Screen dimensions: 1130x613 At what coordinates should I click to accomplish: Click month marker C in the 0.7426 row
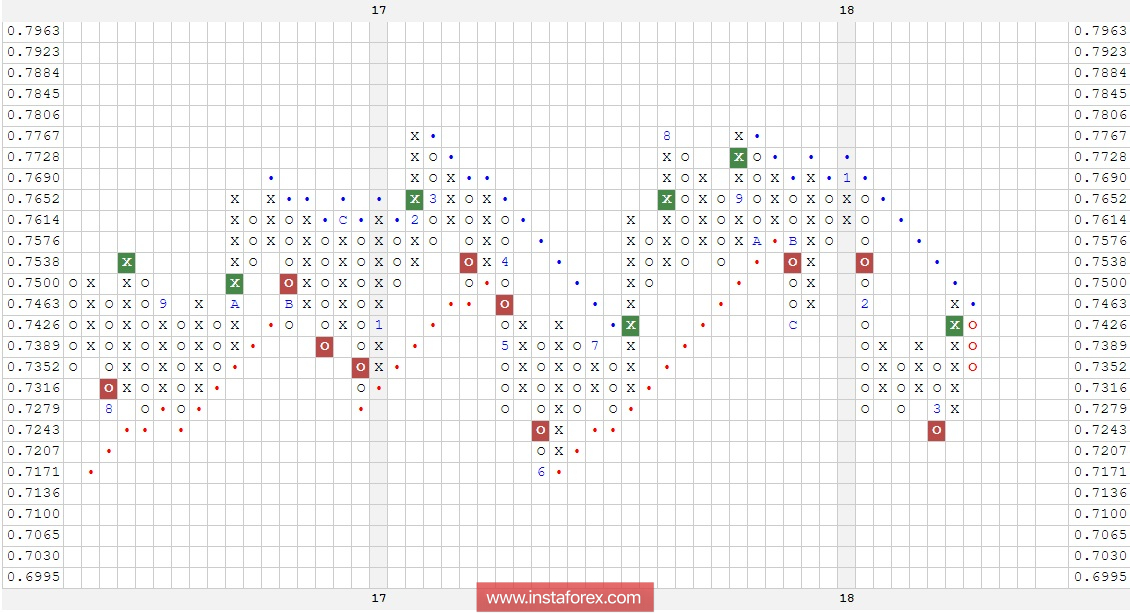793,325
